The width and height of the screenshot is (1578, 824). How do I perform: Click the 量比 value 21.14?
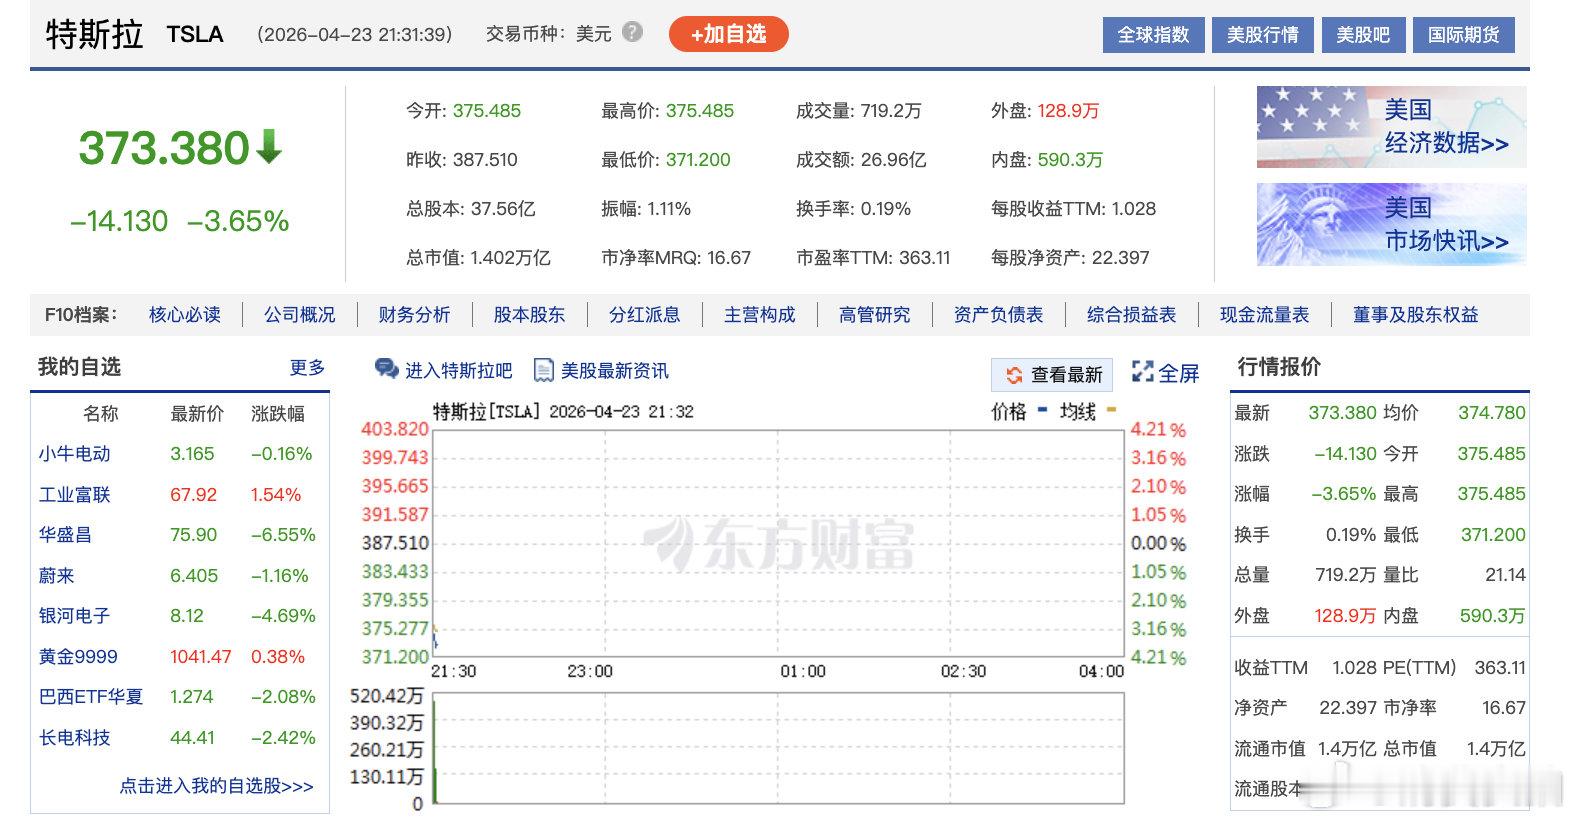(x=1505, y=575)
